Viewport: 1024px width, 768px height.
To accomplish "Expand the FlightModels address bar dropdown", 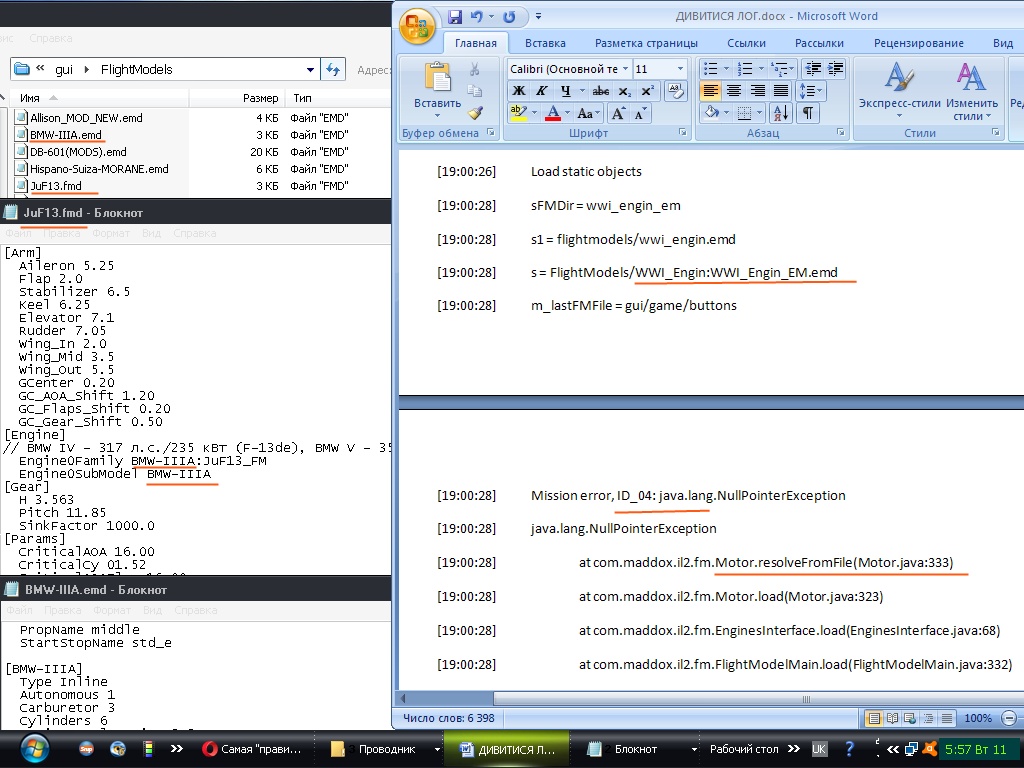I will pyautogui.click(x=310, y=70).
